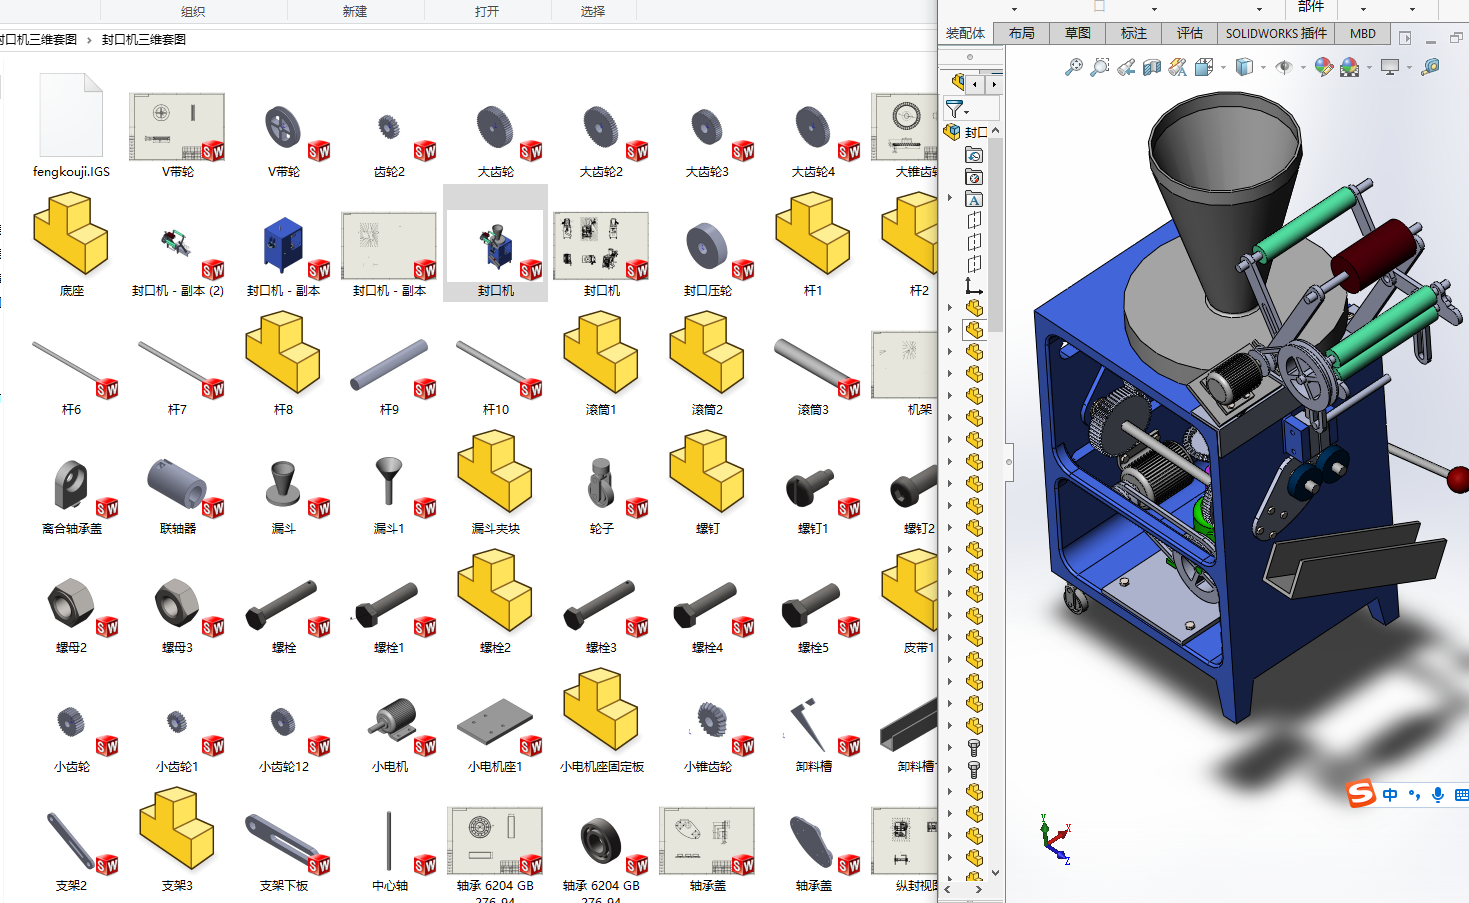The image size is (1469, 903).
Task: Open the SOLIDWORKS 插件 tab
Action: click(1276, 33)
